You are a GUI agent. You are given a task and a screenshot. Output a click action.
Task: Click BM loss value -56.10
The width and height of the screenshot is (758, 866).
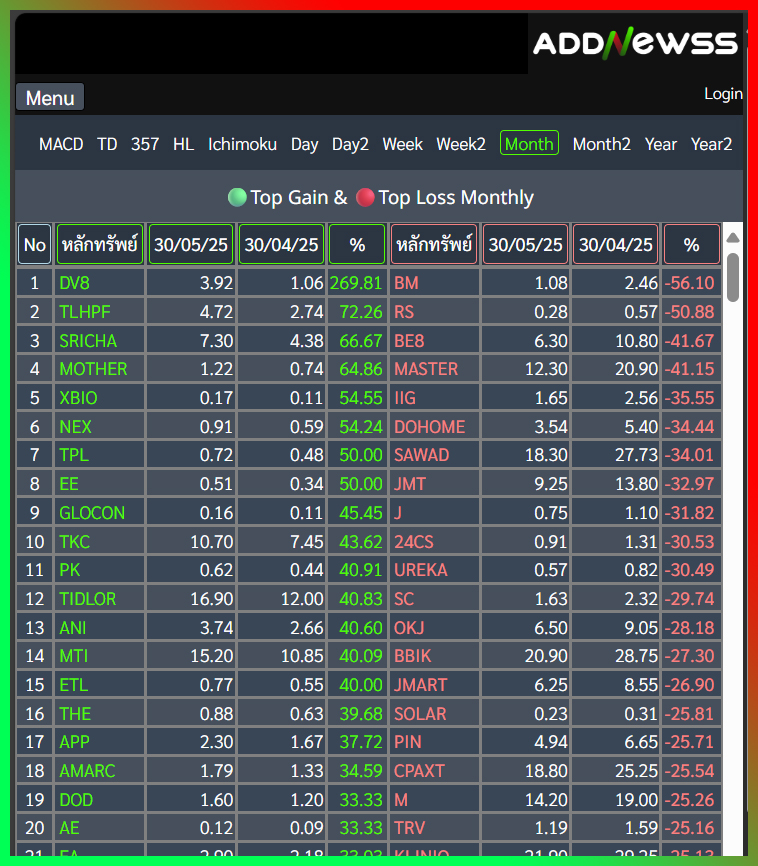point(689,283)
